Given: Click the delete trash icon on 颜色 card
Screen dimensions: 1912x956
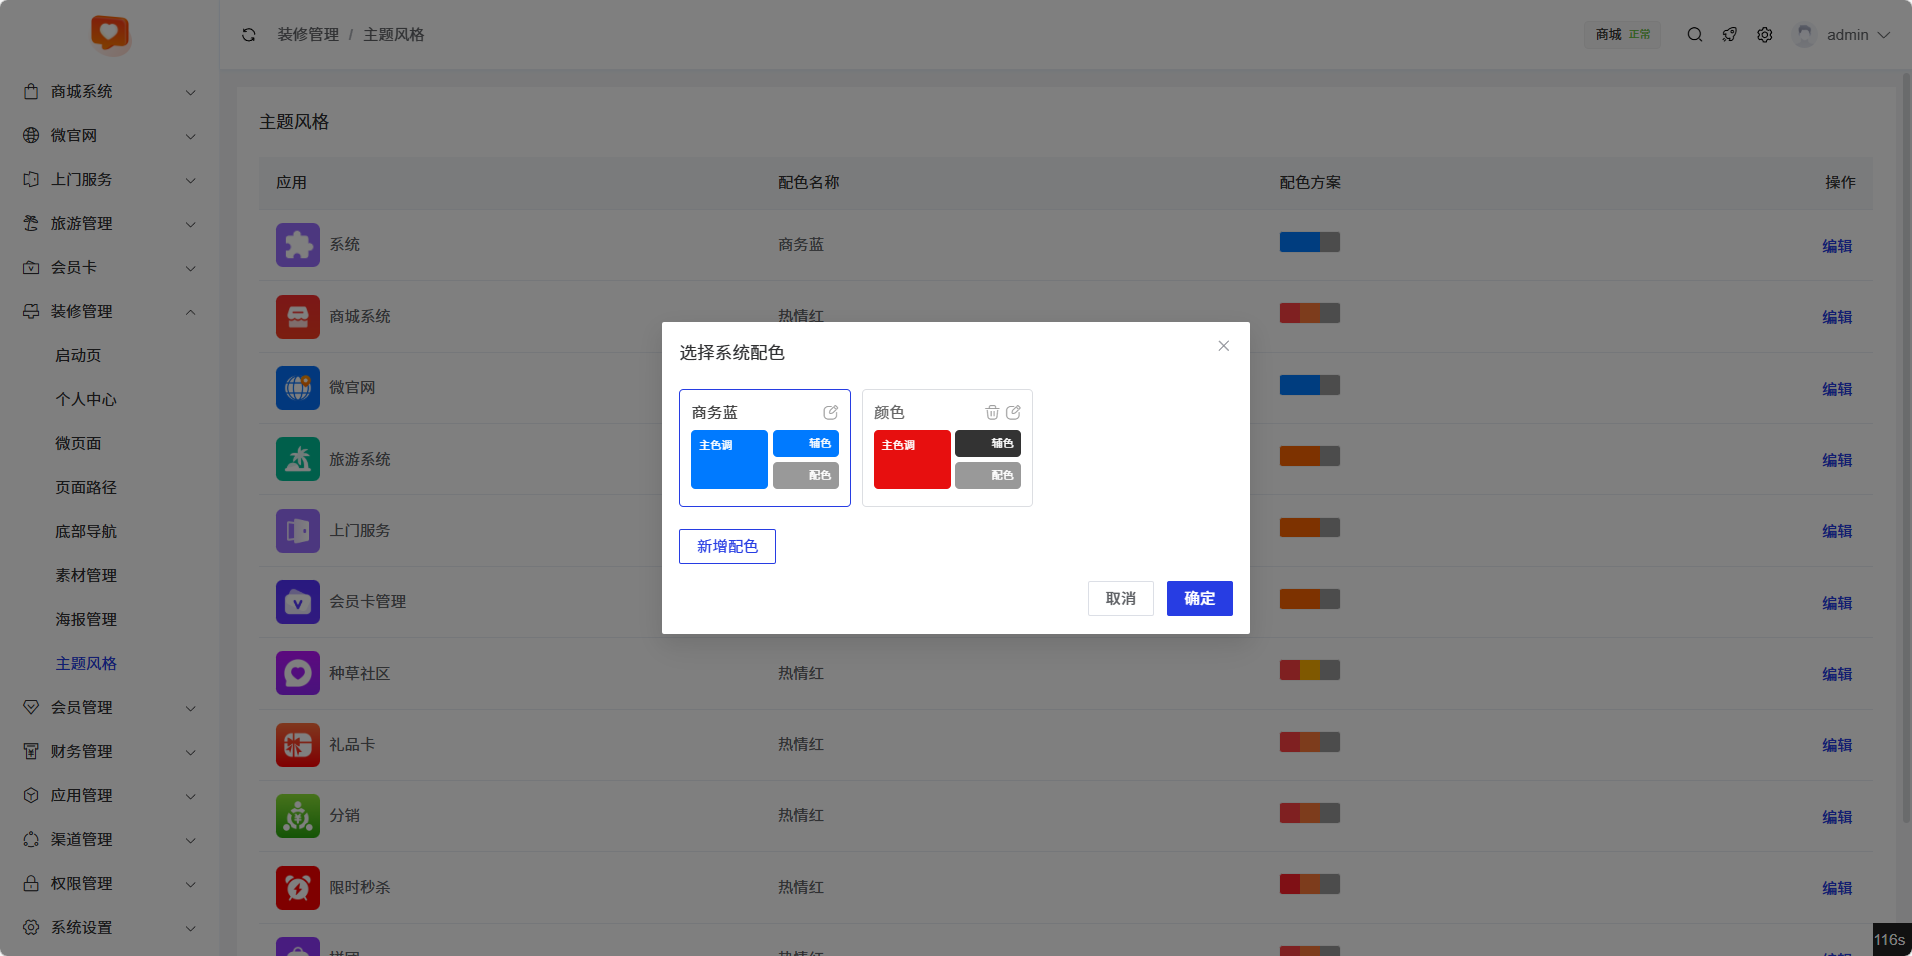Looking at the screenshot, I should pos(992,412).
